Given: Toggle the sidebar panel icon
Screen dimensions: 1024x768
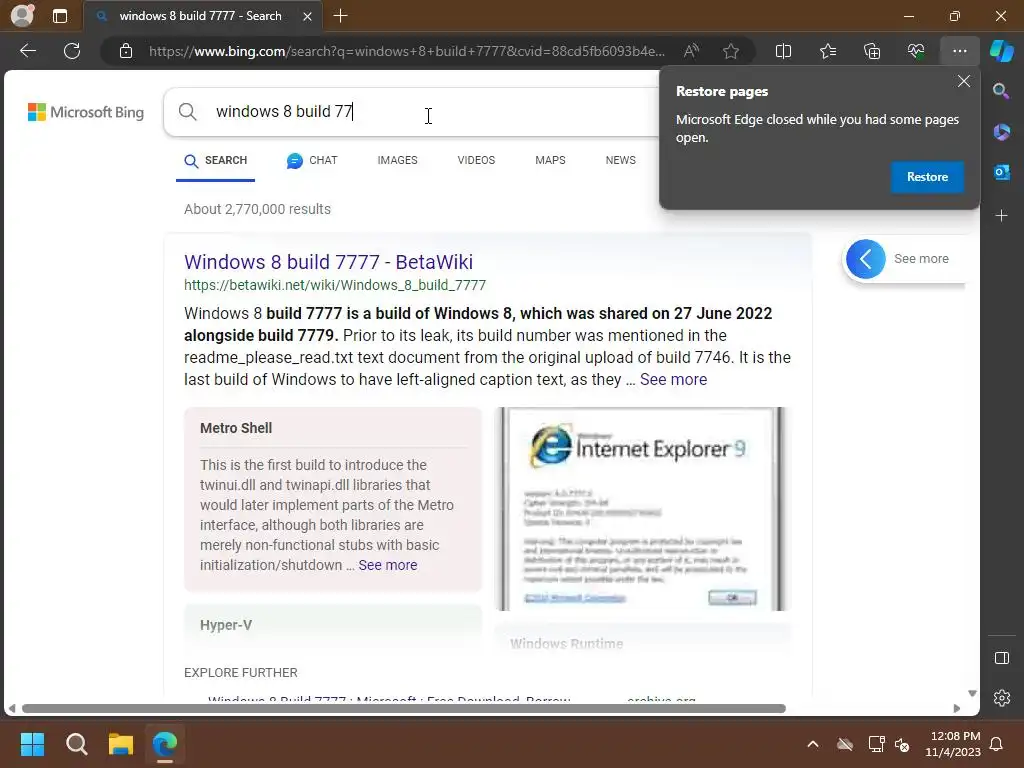Looking at the screenshot, I should [1001, 658].
